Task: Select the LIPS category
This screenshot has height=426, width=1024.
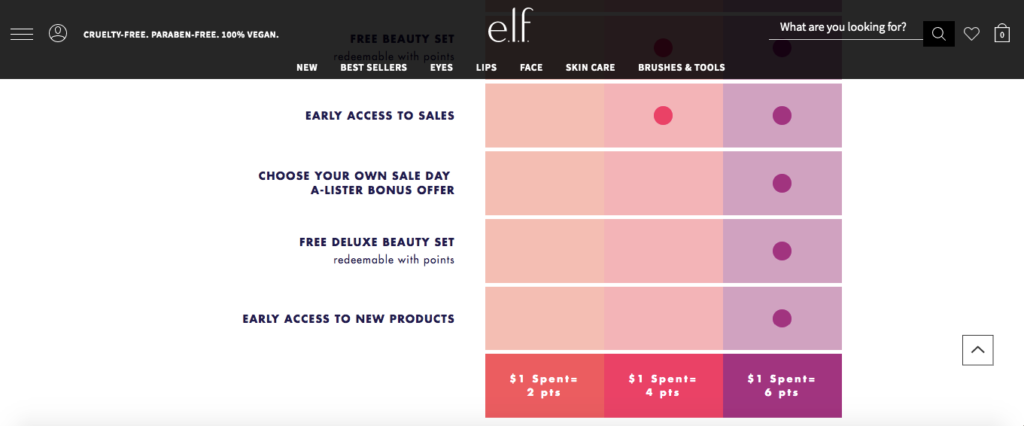Action: (487, 67)
